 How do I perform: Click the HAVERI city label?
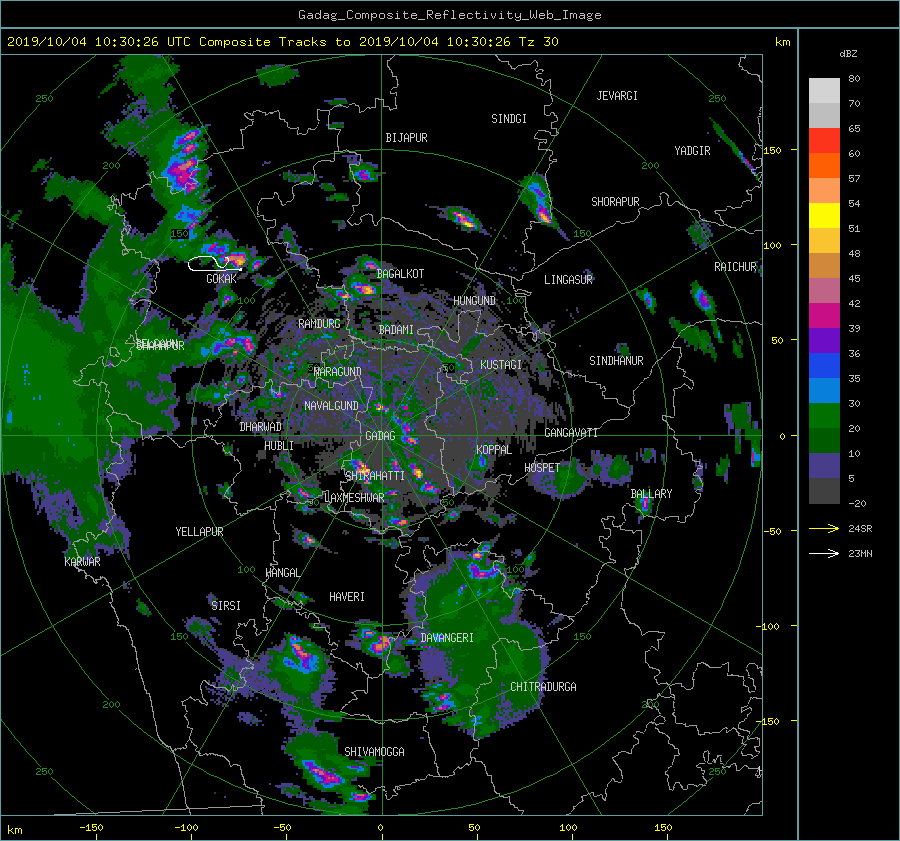pos(347,597)
